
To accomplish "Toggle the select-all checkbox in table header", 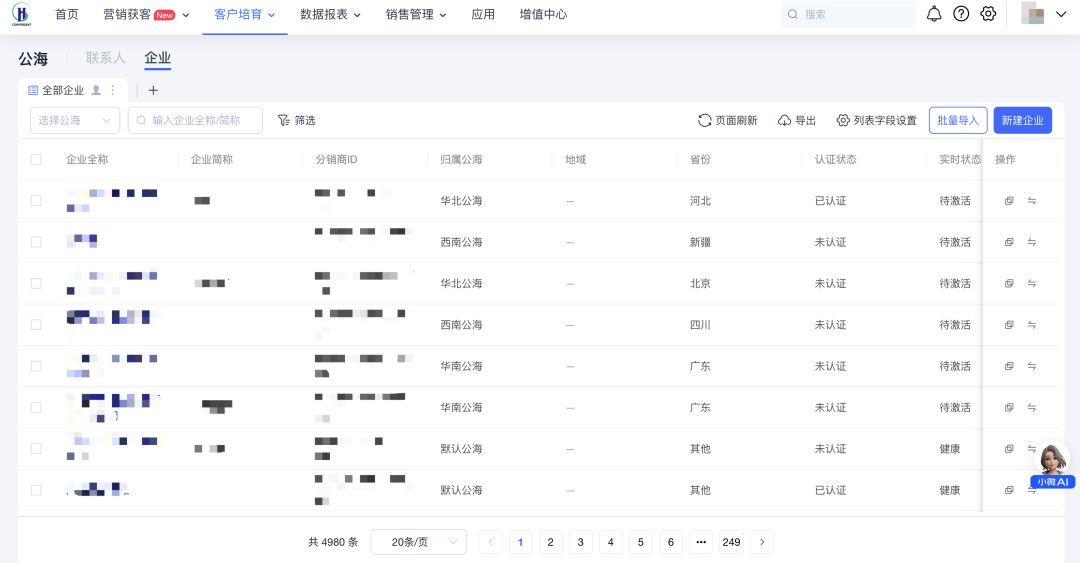I will [36, 160].
